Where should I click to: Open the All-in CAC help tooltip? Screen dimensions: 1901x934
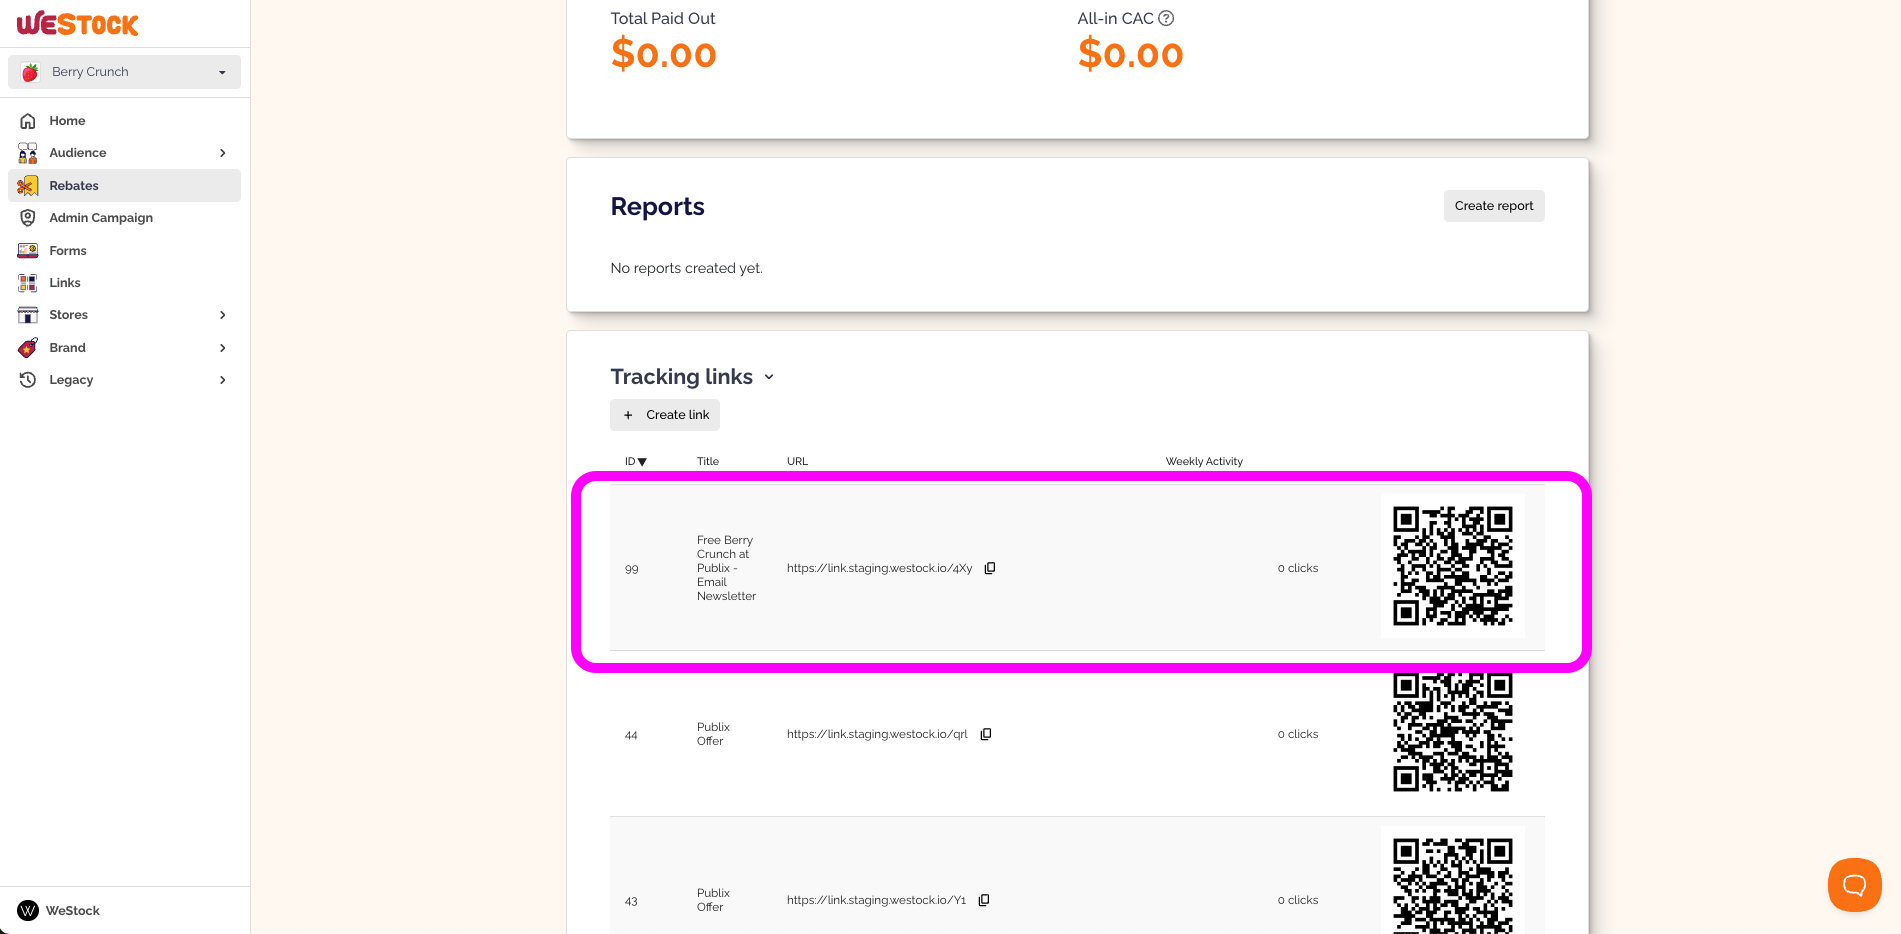1166,18
